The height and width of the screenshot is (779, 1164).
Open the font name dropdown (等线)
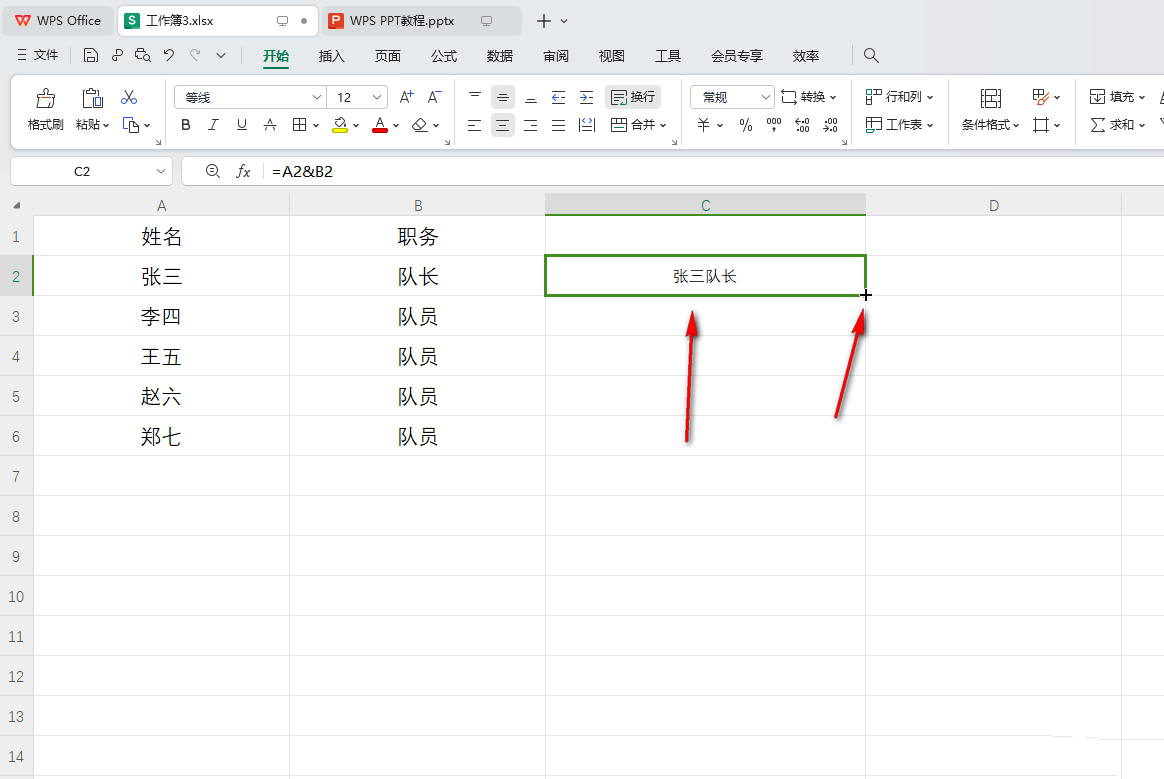317,97
